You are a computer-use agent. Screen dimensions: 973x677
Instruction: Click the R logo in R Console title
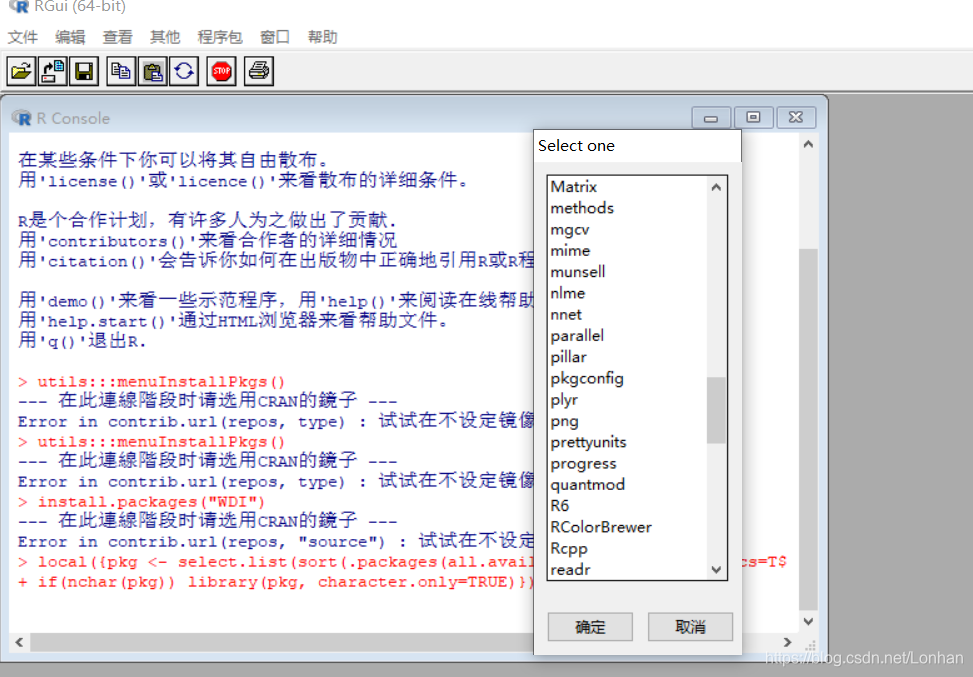(22, 118)
